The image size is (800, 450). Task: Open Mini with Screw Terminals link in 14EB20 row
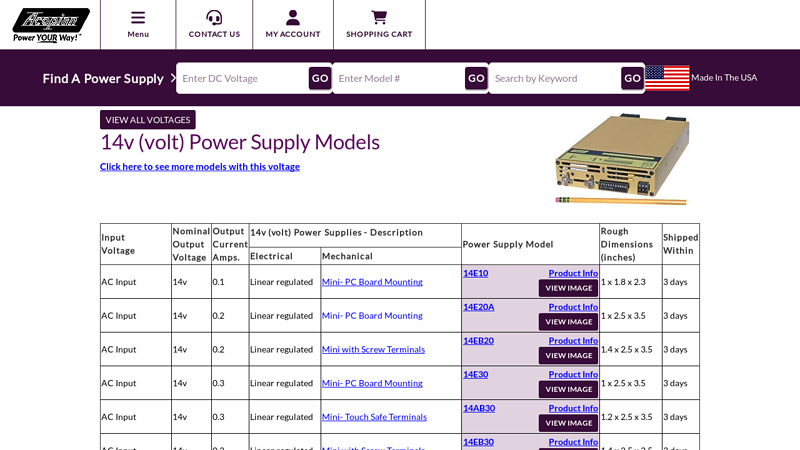click(x=373, y=349)
